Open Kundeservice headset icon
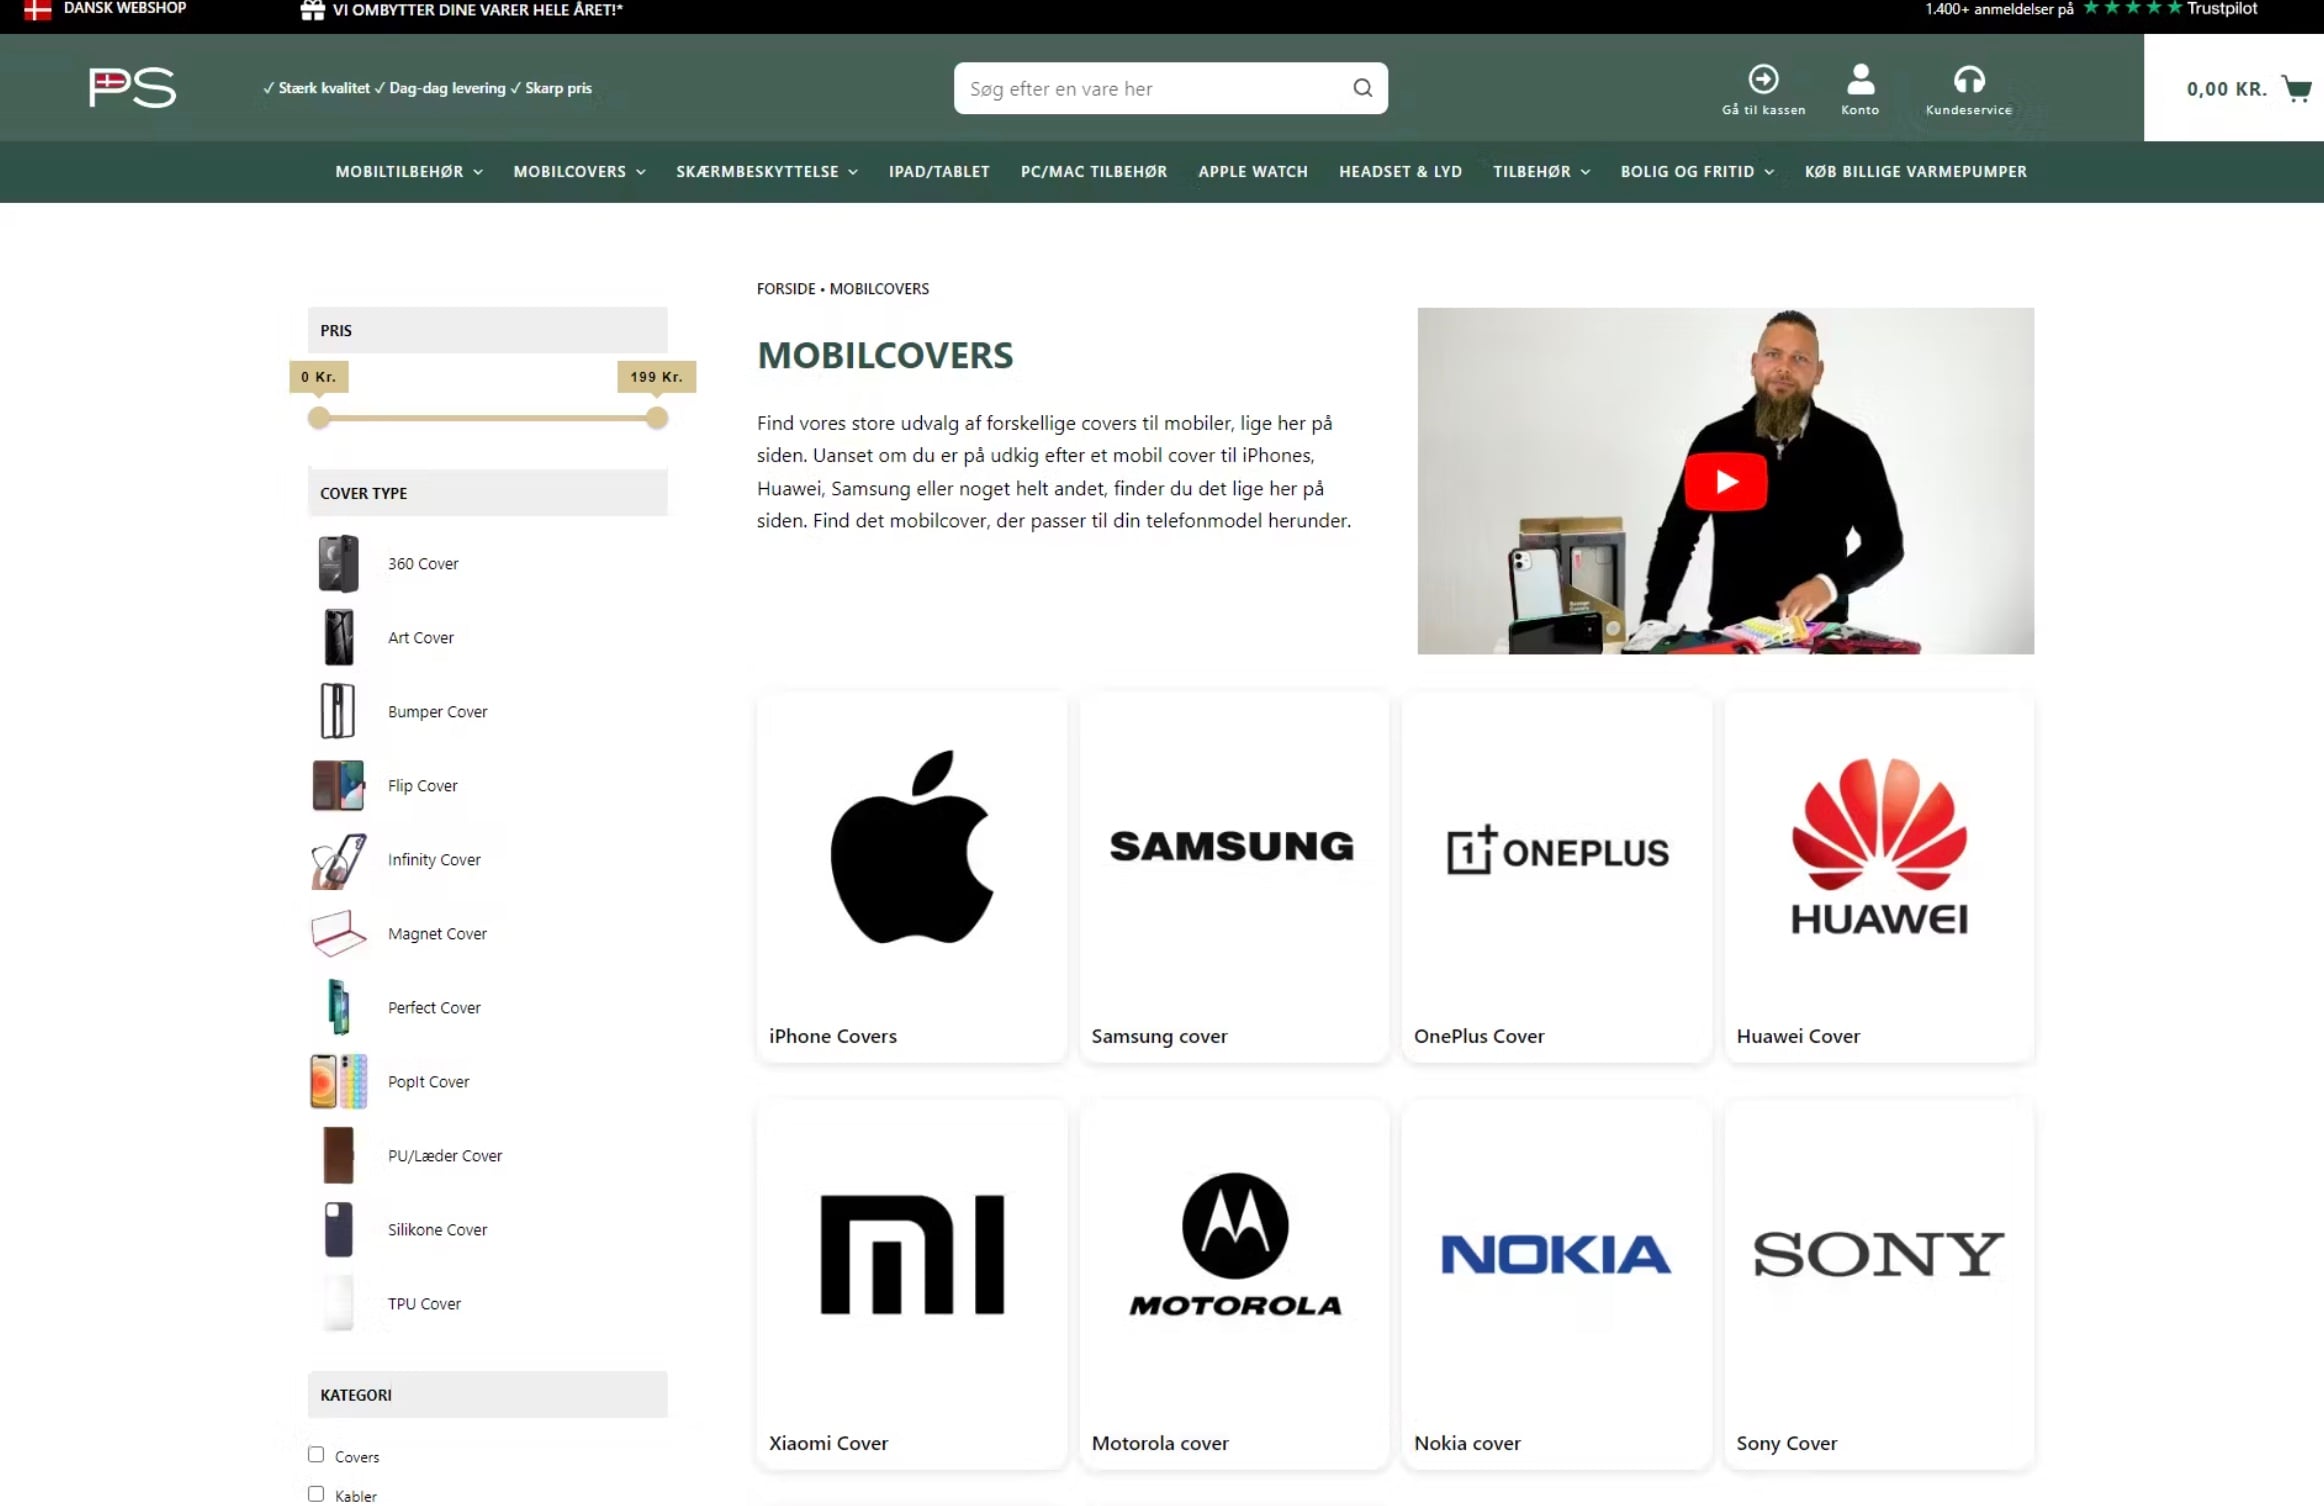The width and height of the screenshot is (2324, 1506). coord(1968,79)
